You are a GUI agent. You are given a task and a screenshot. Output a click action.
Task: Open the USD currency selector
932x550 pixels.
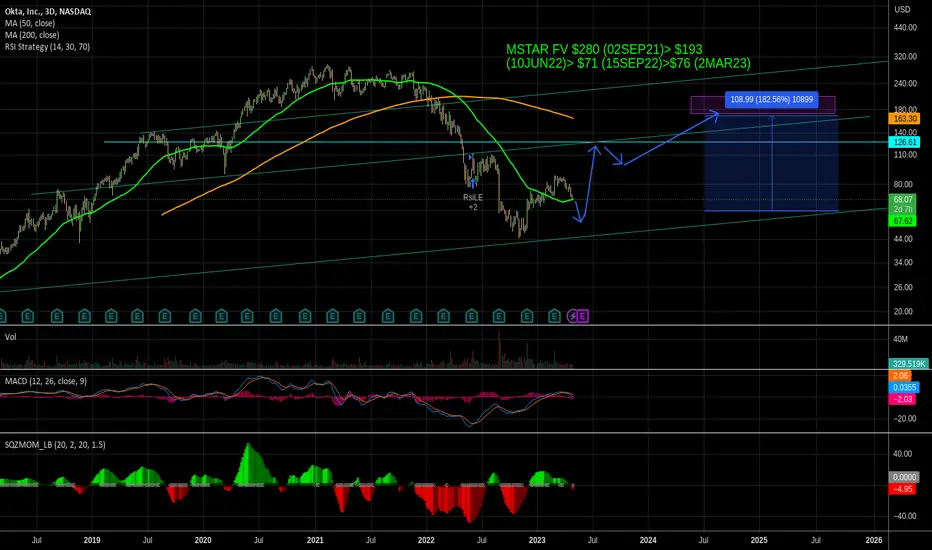tap(902, 10)
